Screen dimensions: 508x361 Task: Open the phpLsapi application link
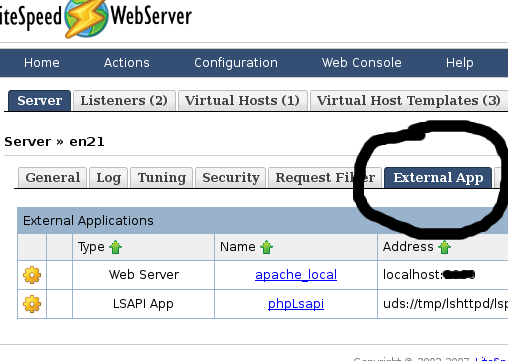click(x=296, y=304)
